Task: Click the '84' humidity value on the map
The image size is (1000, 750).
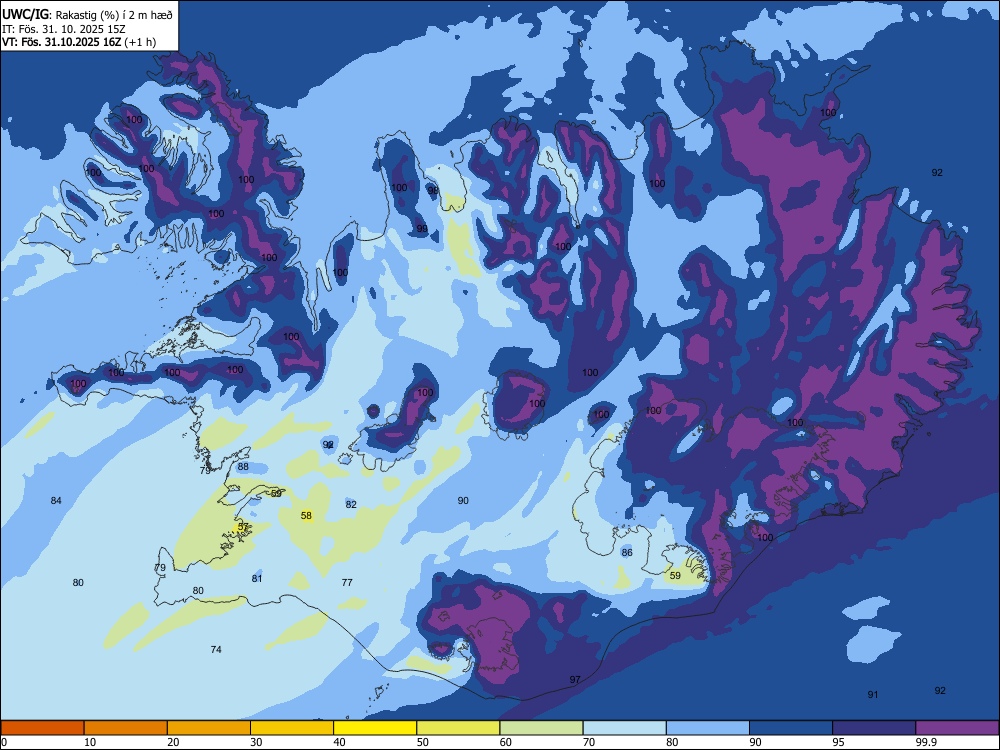Action: [56, 501]
